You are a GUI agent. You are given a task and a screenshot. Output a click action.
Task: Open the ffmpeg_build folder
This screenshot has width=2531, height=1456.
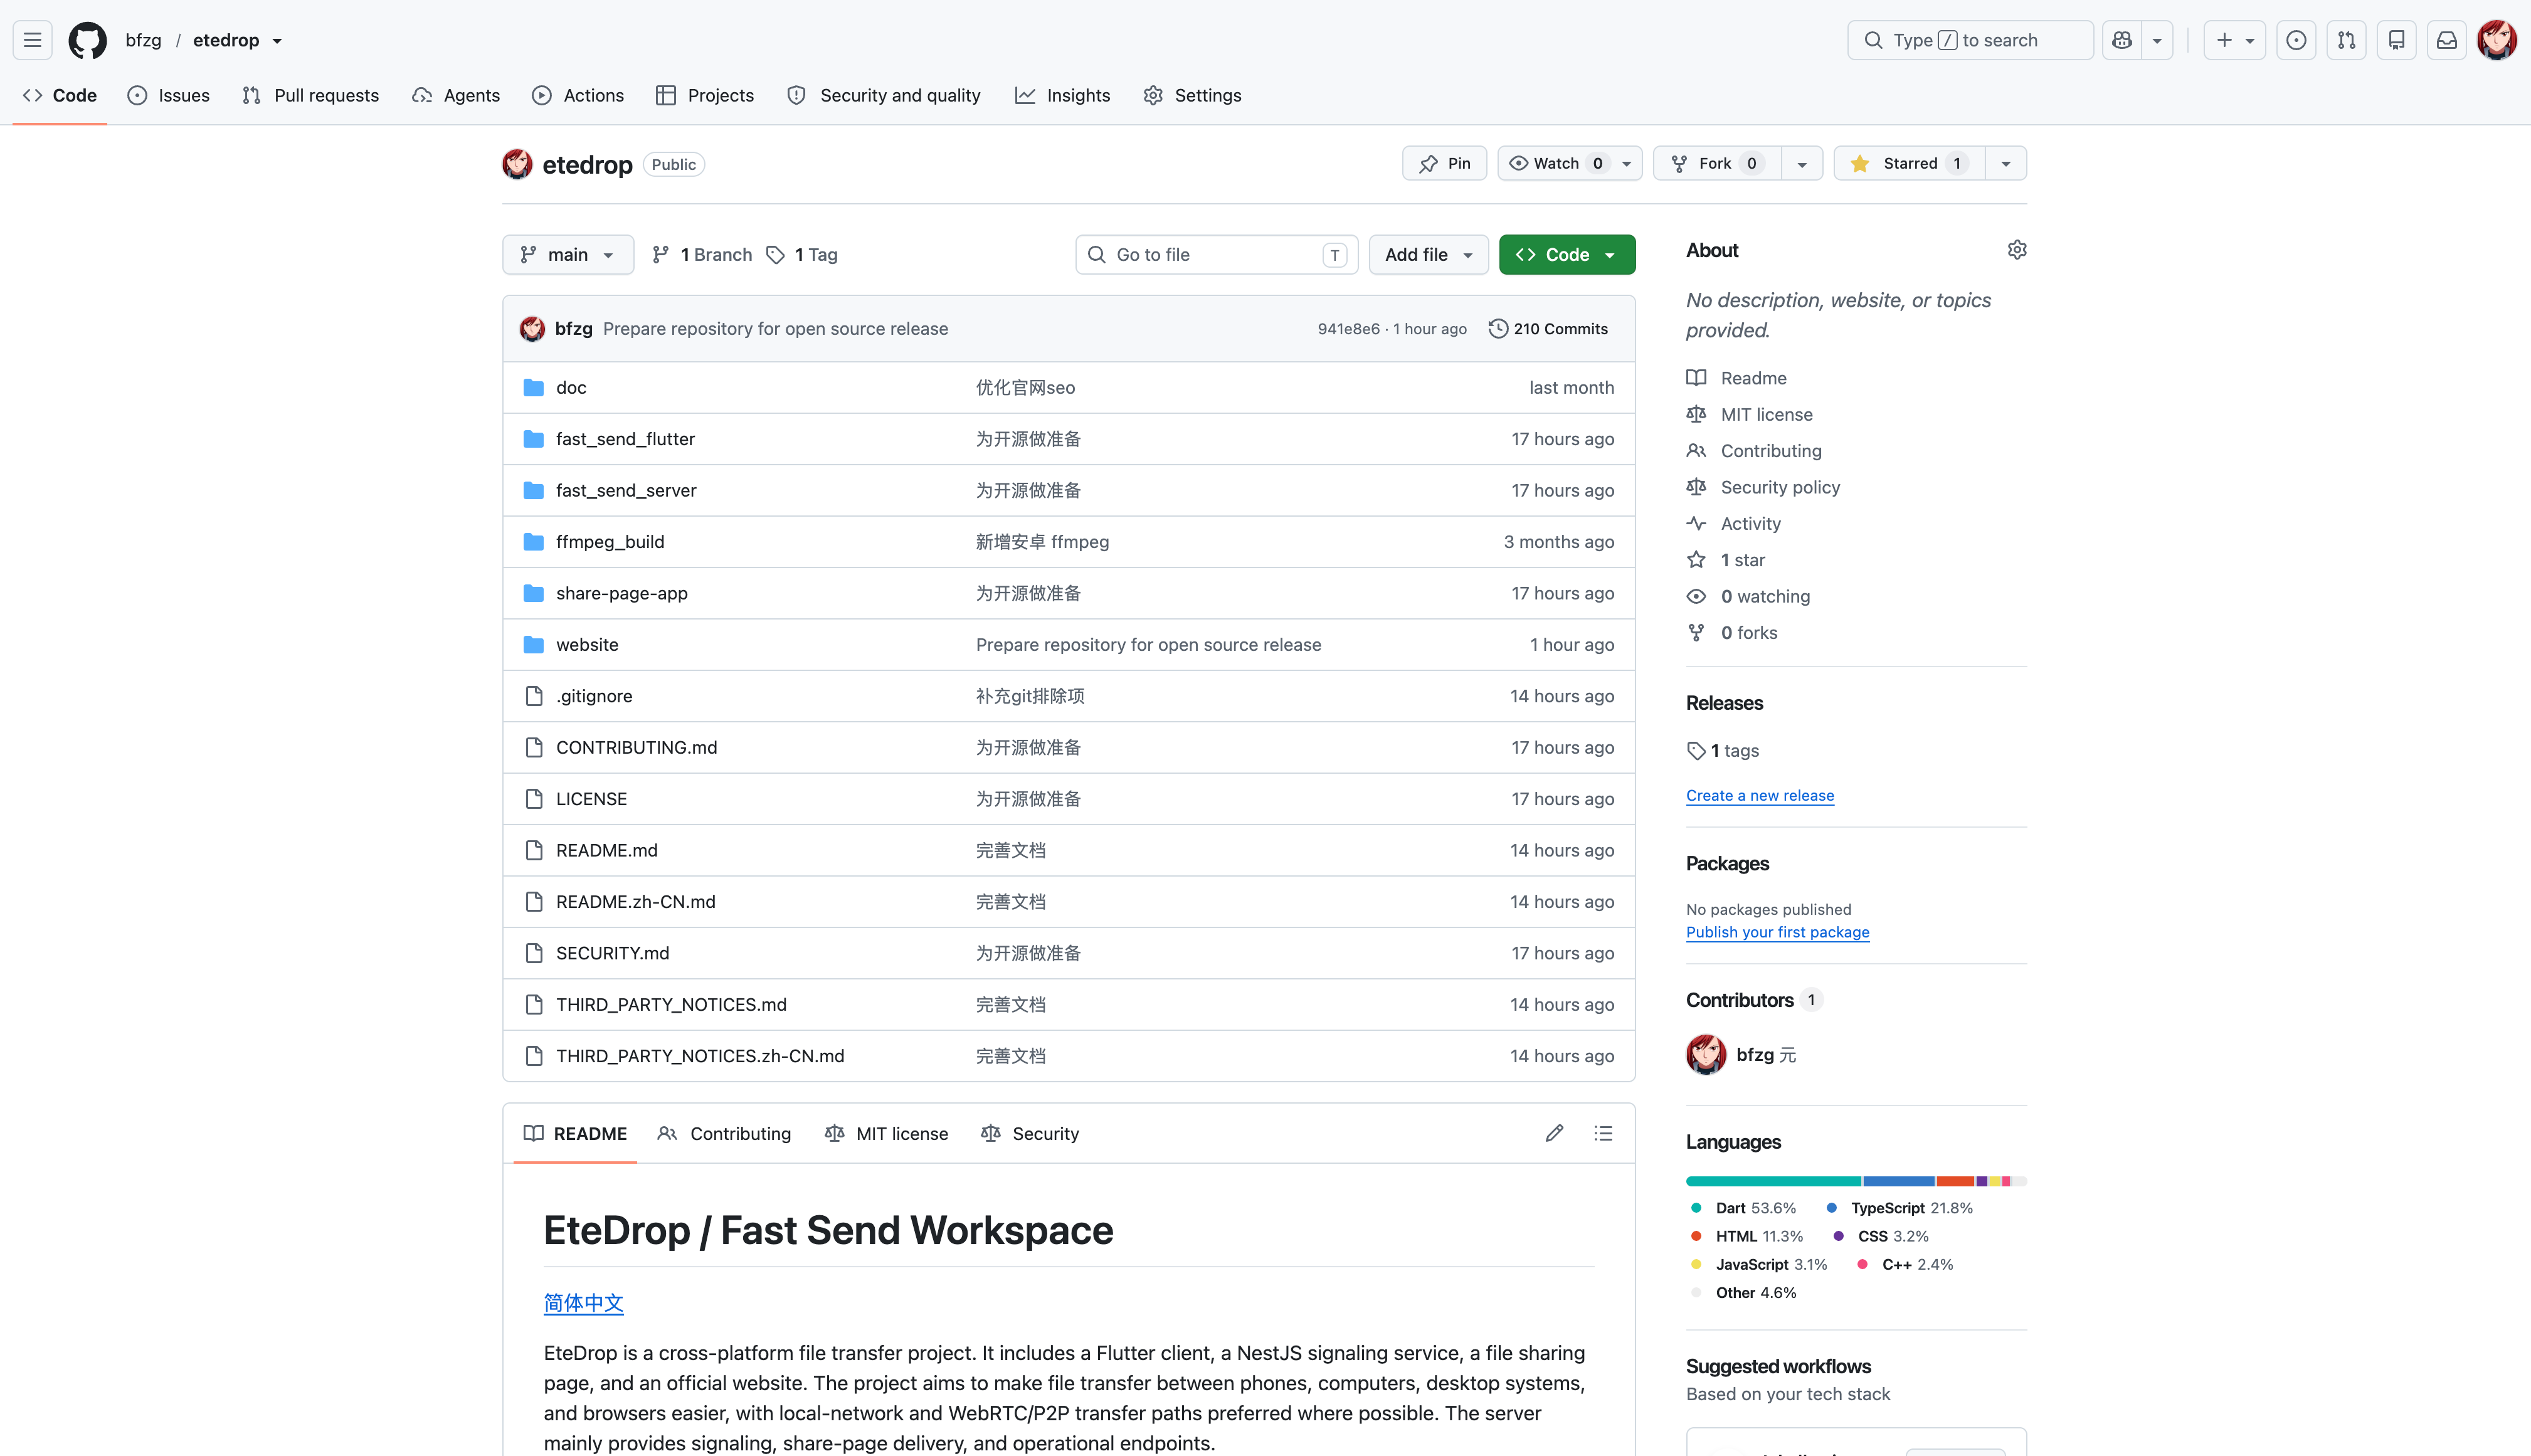point(610,542)
